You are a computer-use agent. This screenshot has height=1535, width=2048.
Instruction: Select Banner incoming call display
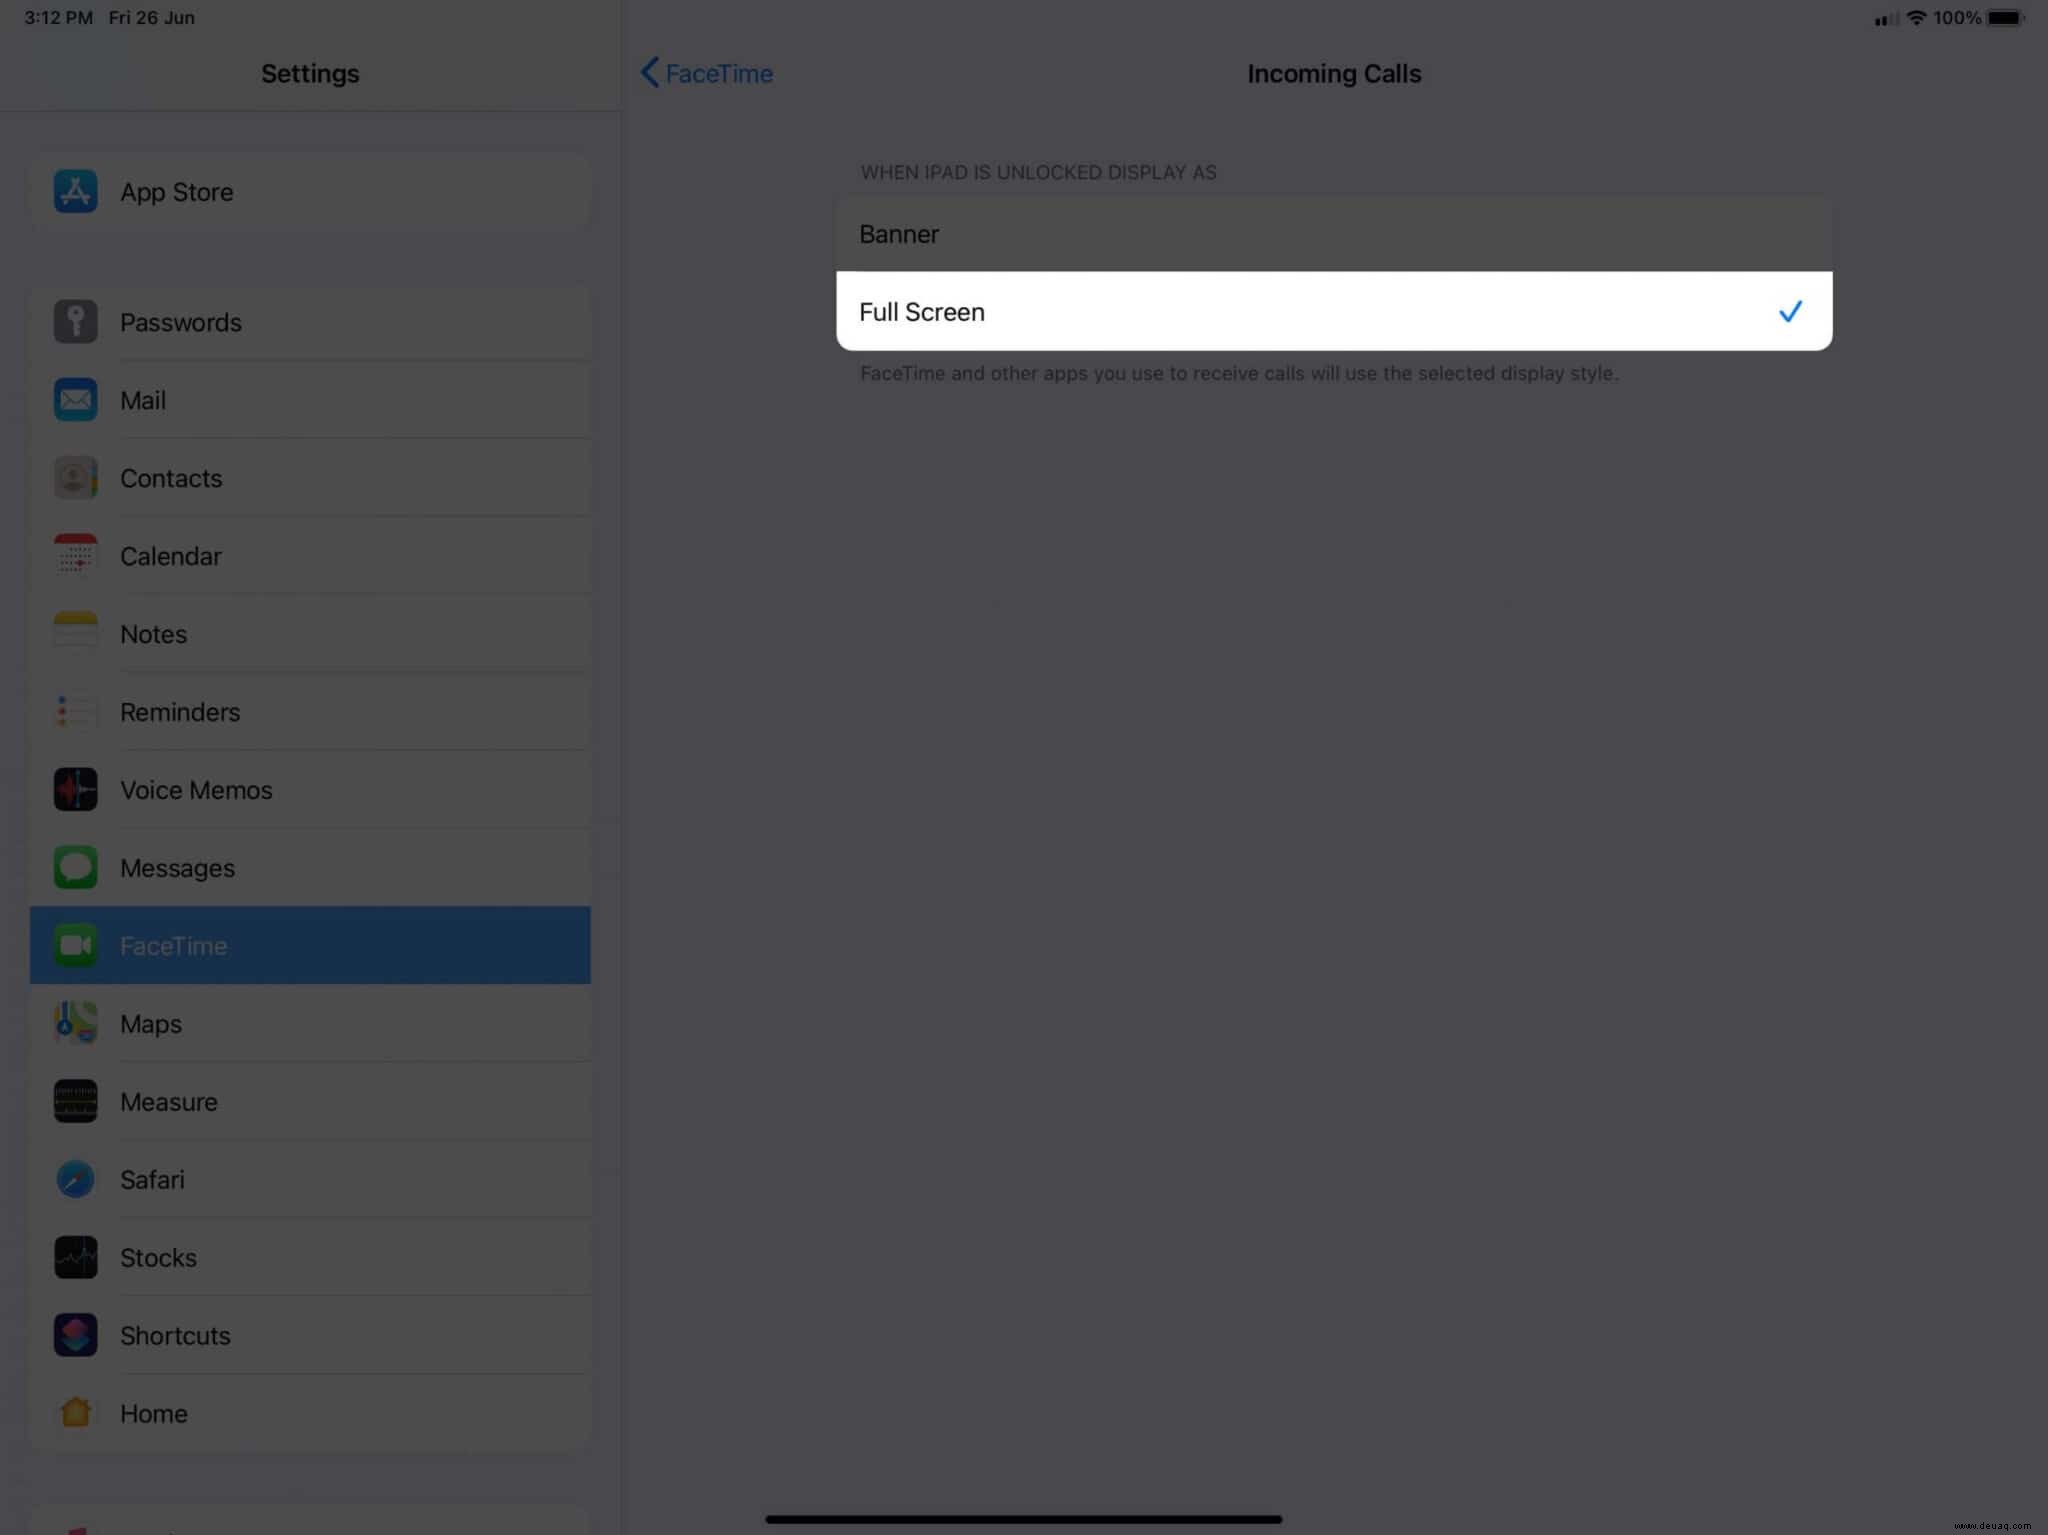[x=1334, y=234]
